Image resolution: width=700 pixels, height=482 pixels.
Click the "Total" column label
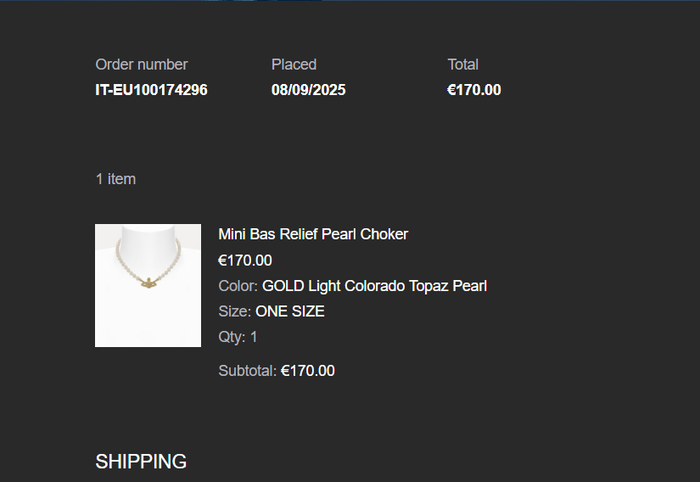tap(463, 64)
